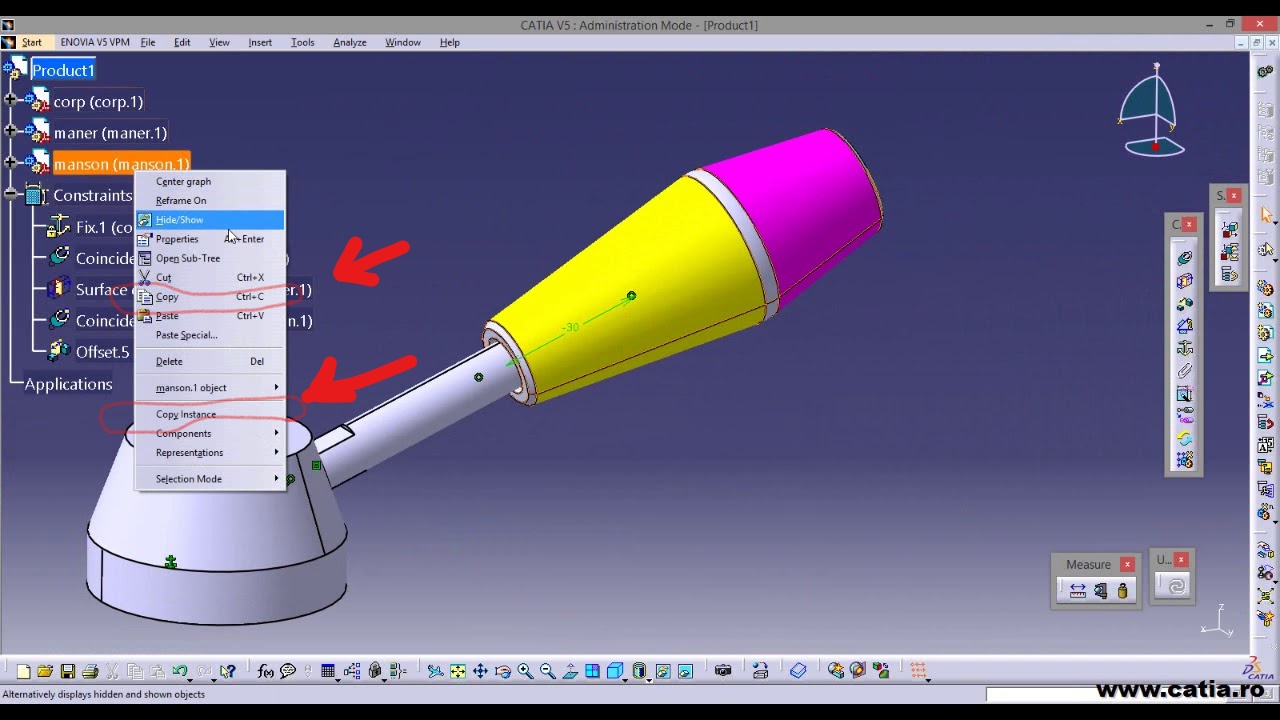1280x720 pixels.
Task: Open the Design Table icon
Action: pos(327,671)
